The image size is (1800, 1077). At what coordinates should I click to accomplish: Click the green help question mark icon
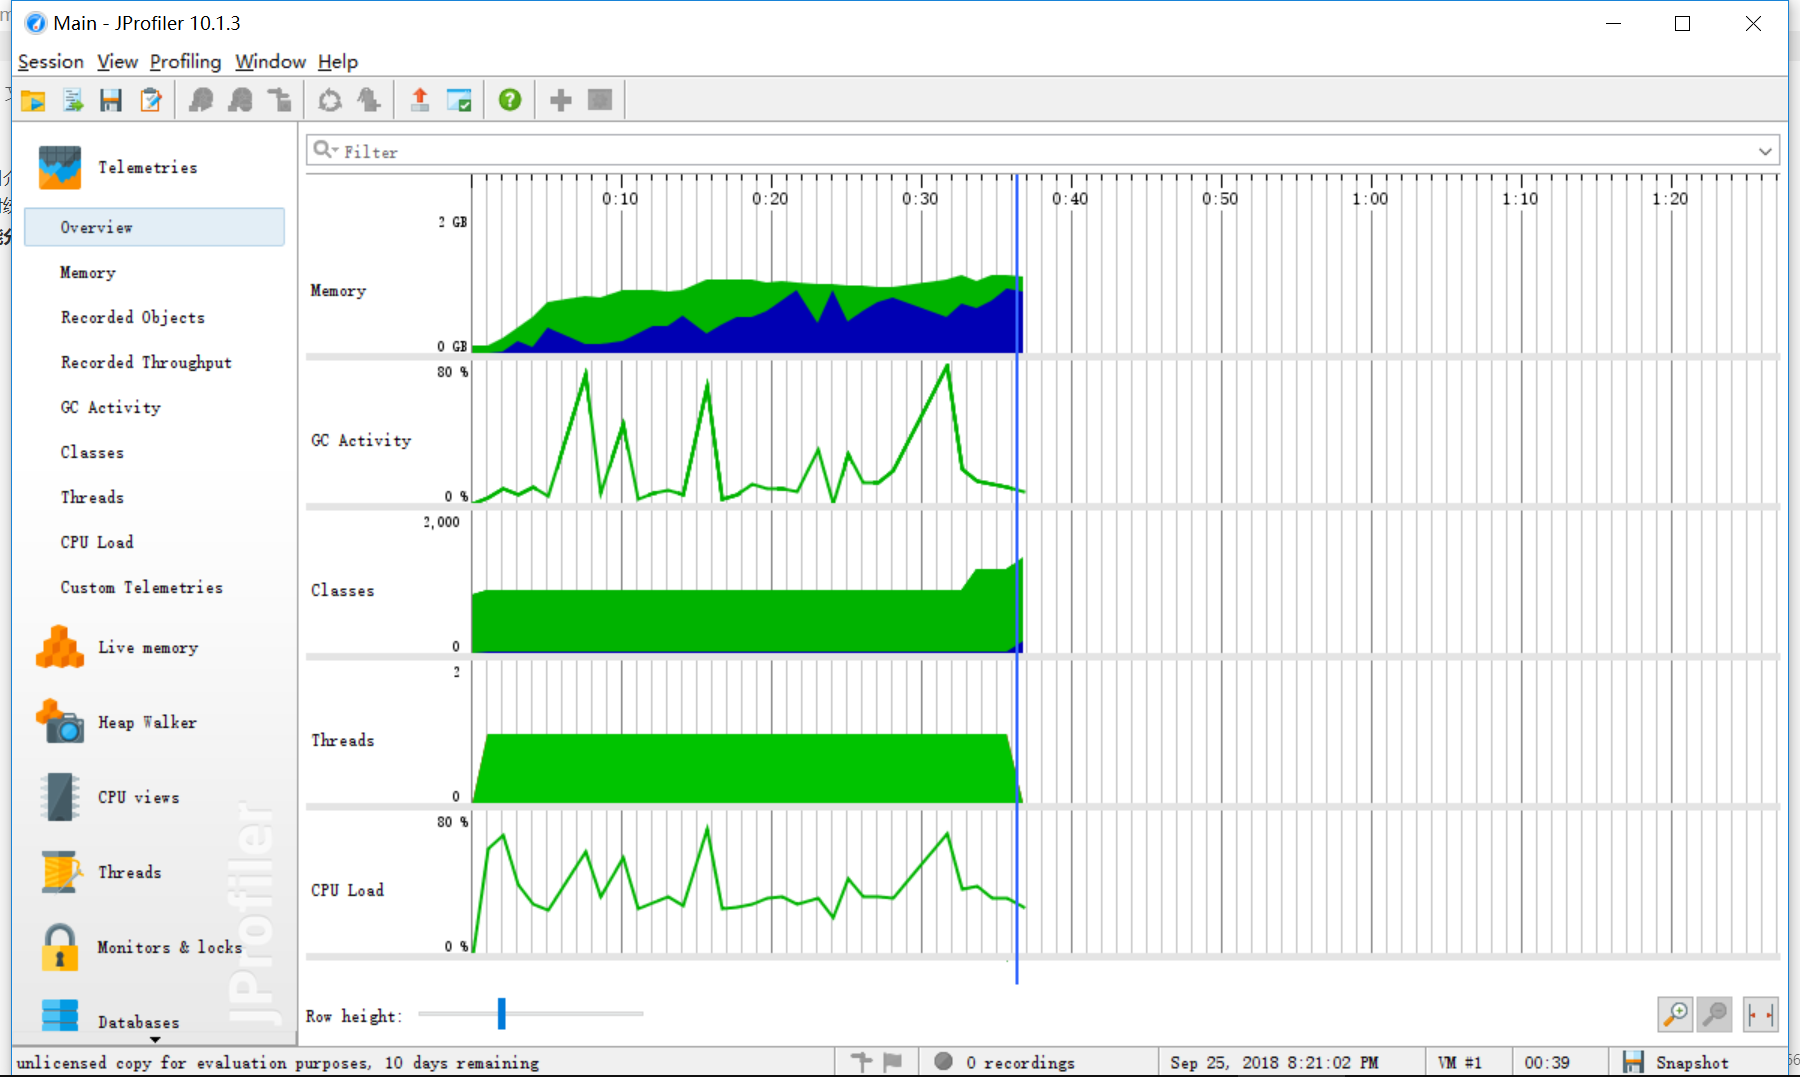point(510,100)
